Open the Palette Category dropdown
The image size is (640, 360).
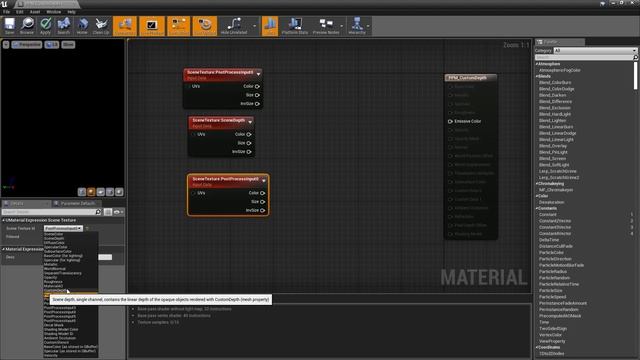[595, 51]
